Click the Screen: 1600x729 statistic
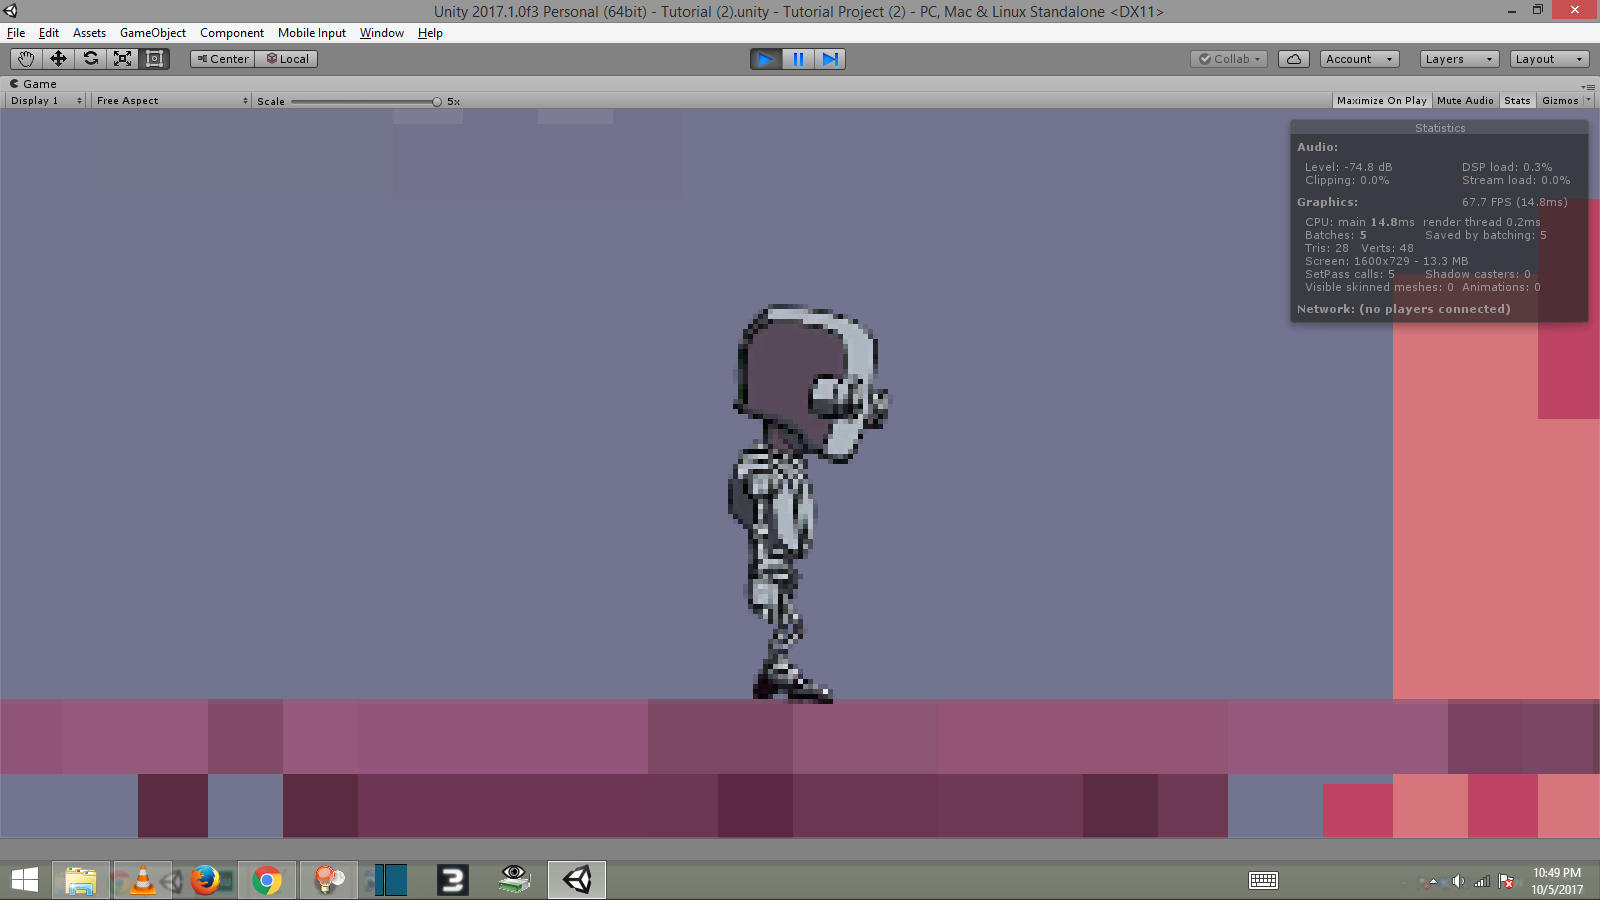The width and height of the screenshot is (1600, 900). pos(1386,261)
